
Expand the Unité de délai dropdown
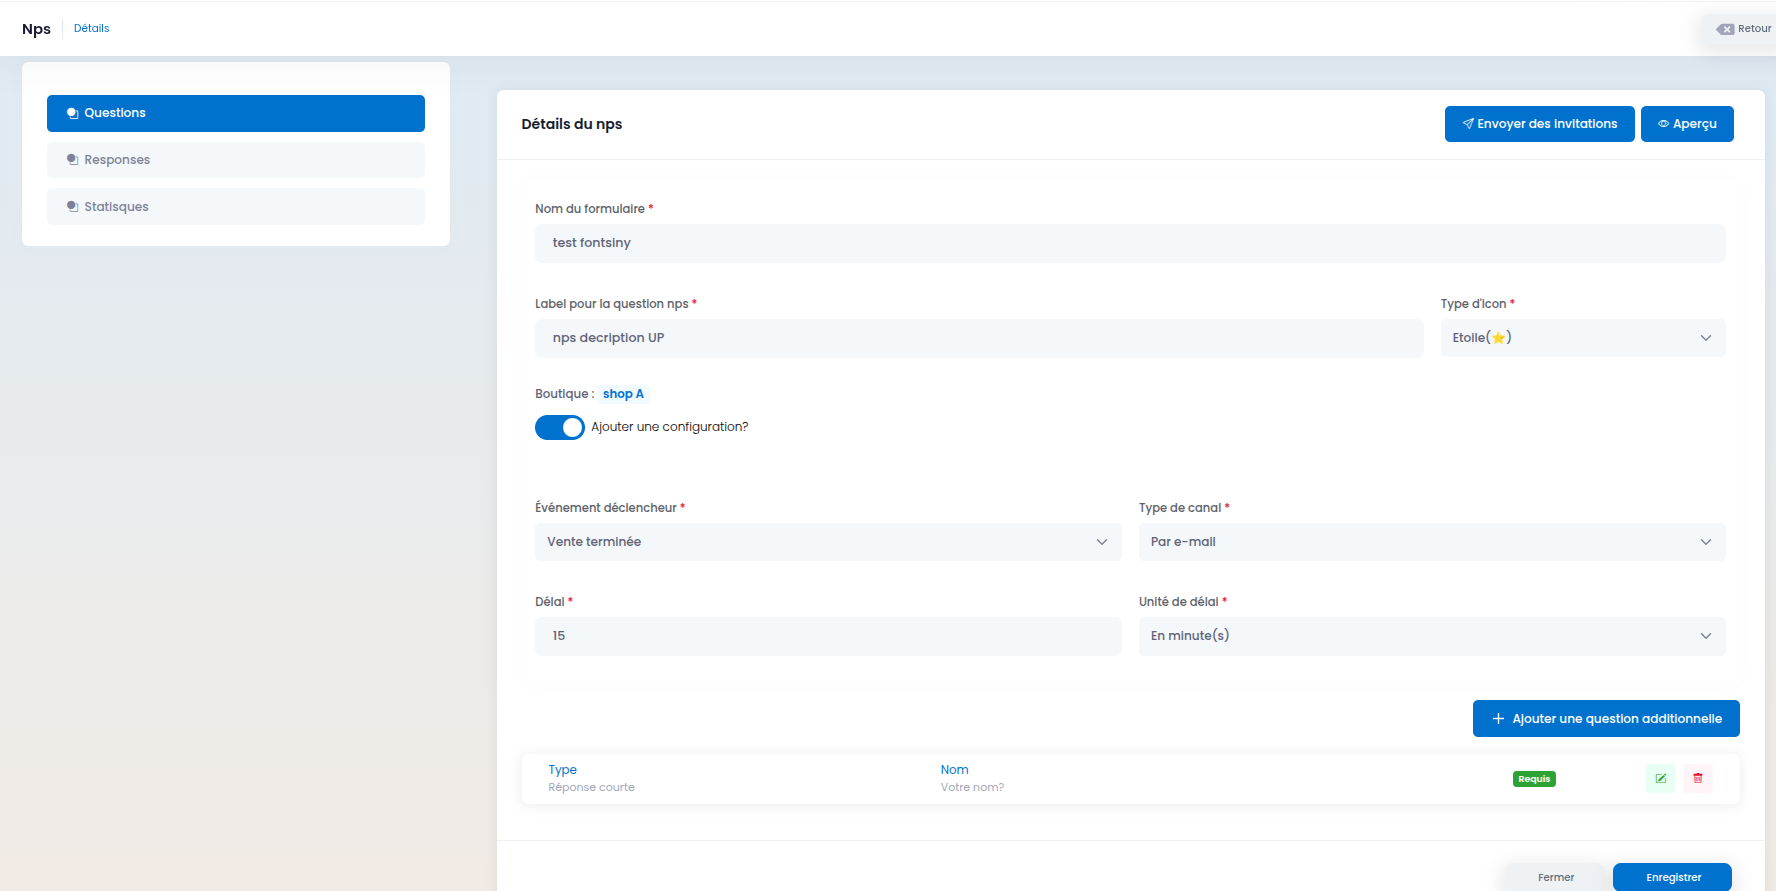coord(1432,636)
